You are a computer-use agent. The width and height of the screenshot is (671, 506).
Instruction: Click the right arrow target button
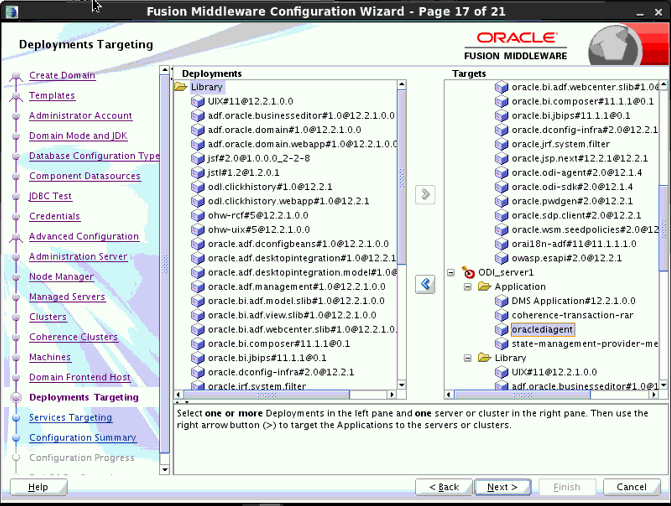pyautogui.click(x=425, y=194)
